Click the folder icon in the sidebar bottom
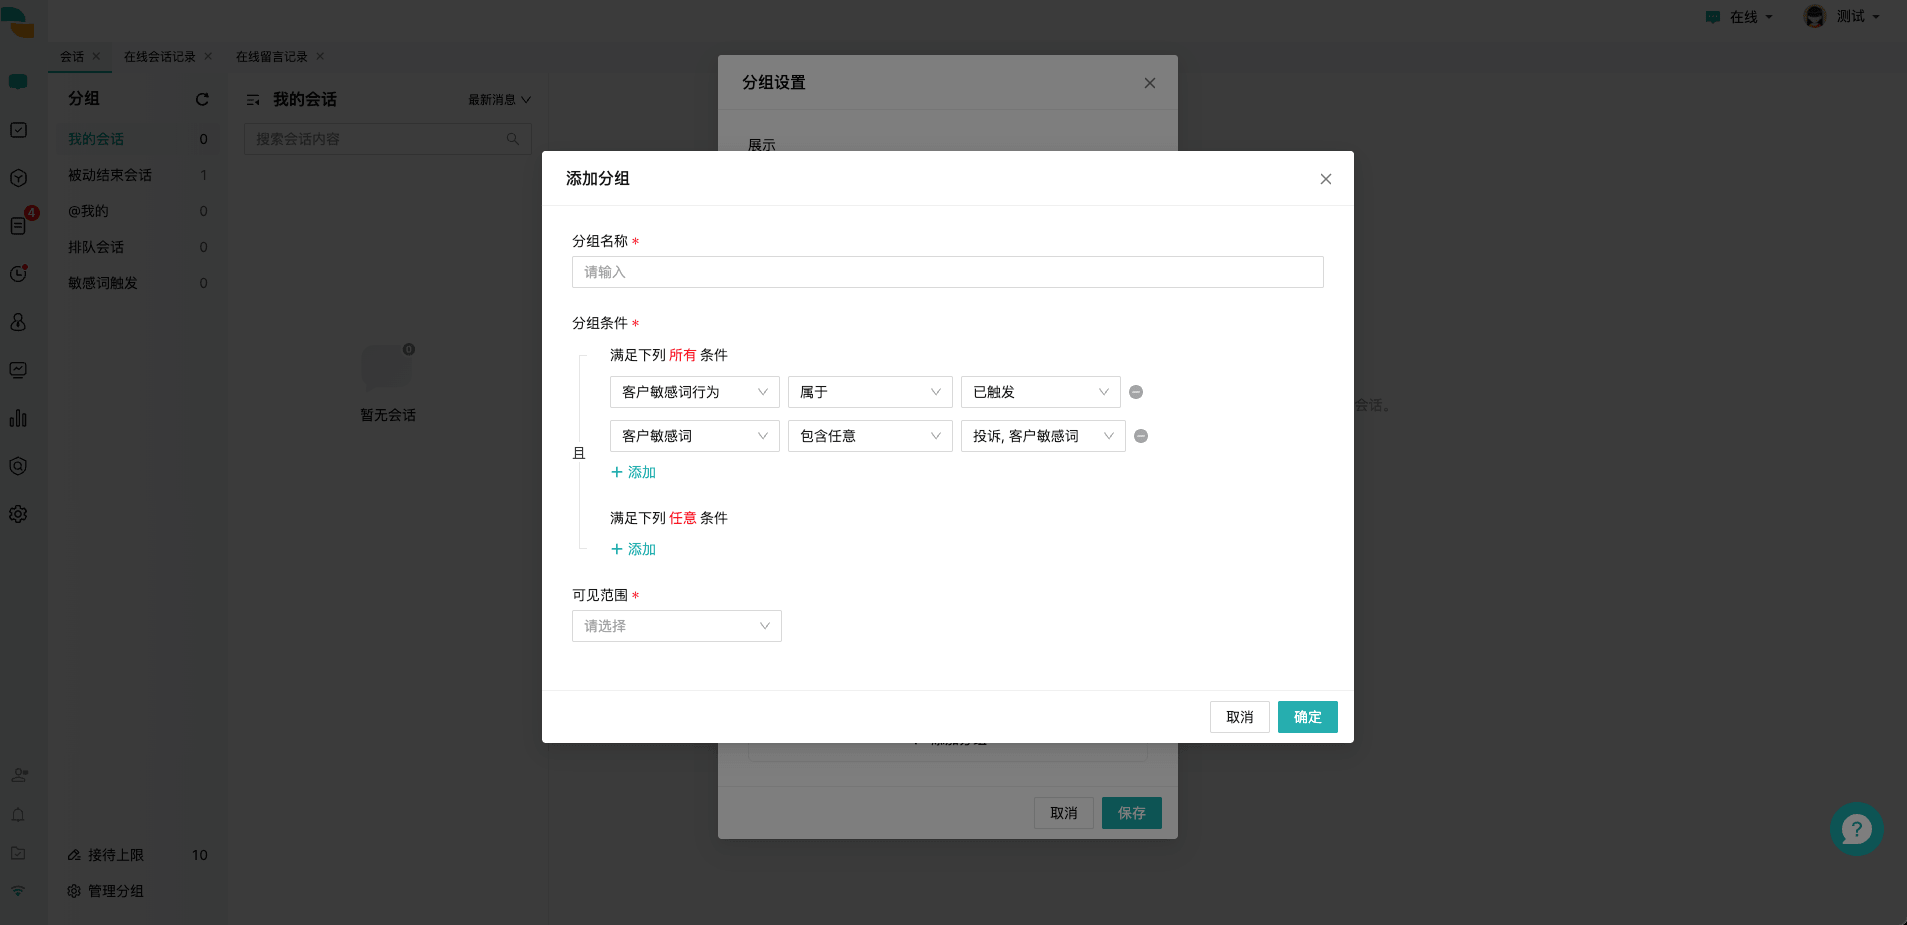The width and height of the screenshot is (1907, 925). tap(18, 853)
